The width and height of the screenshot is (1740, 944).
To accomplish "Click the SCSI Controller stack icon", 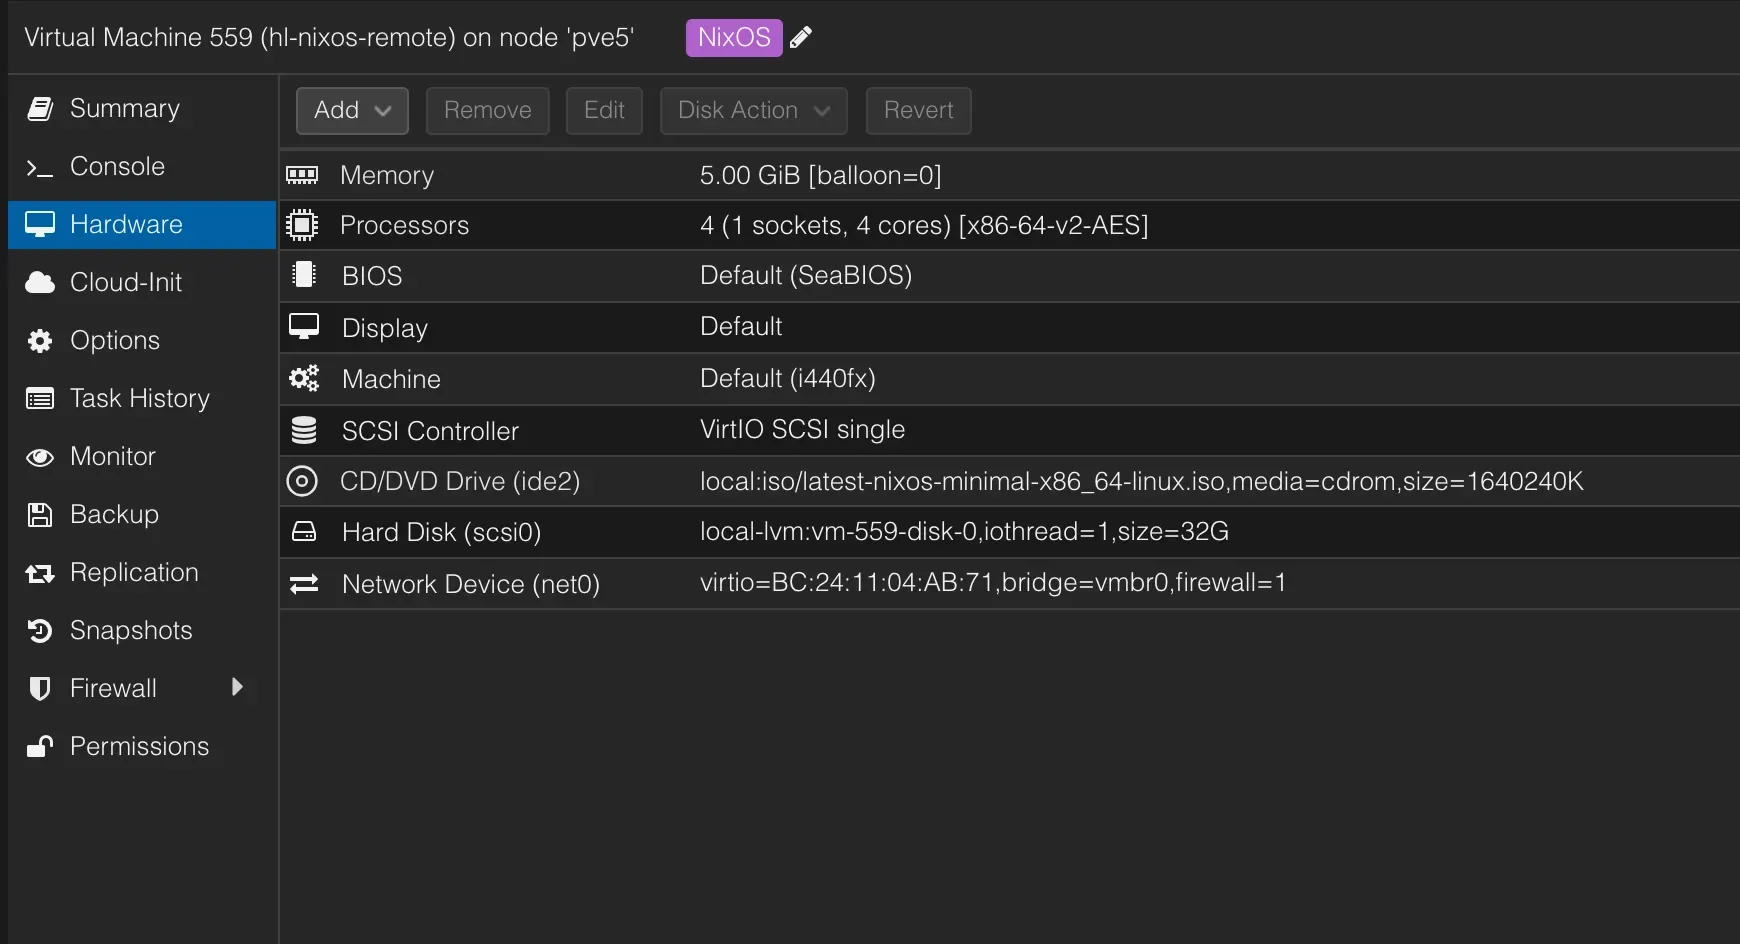I will coord(303,429).
